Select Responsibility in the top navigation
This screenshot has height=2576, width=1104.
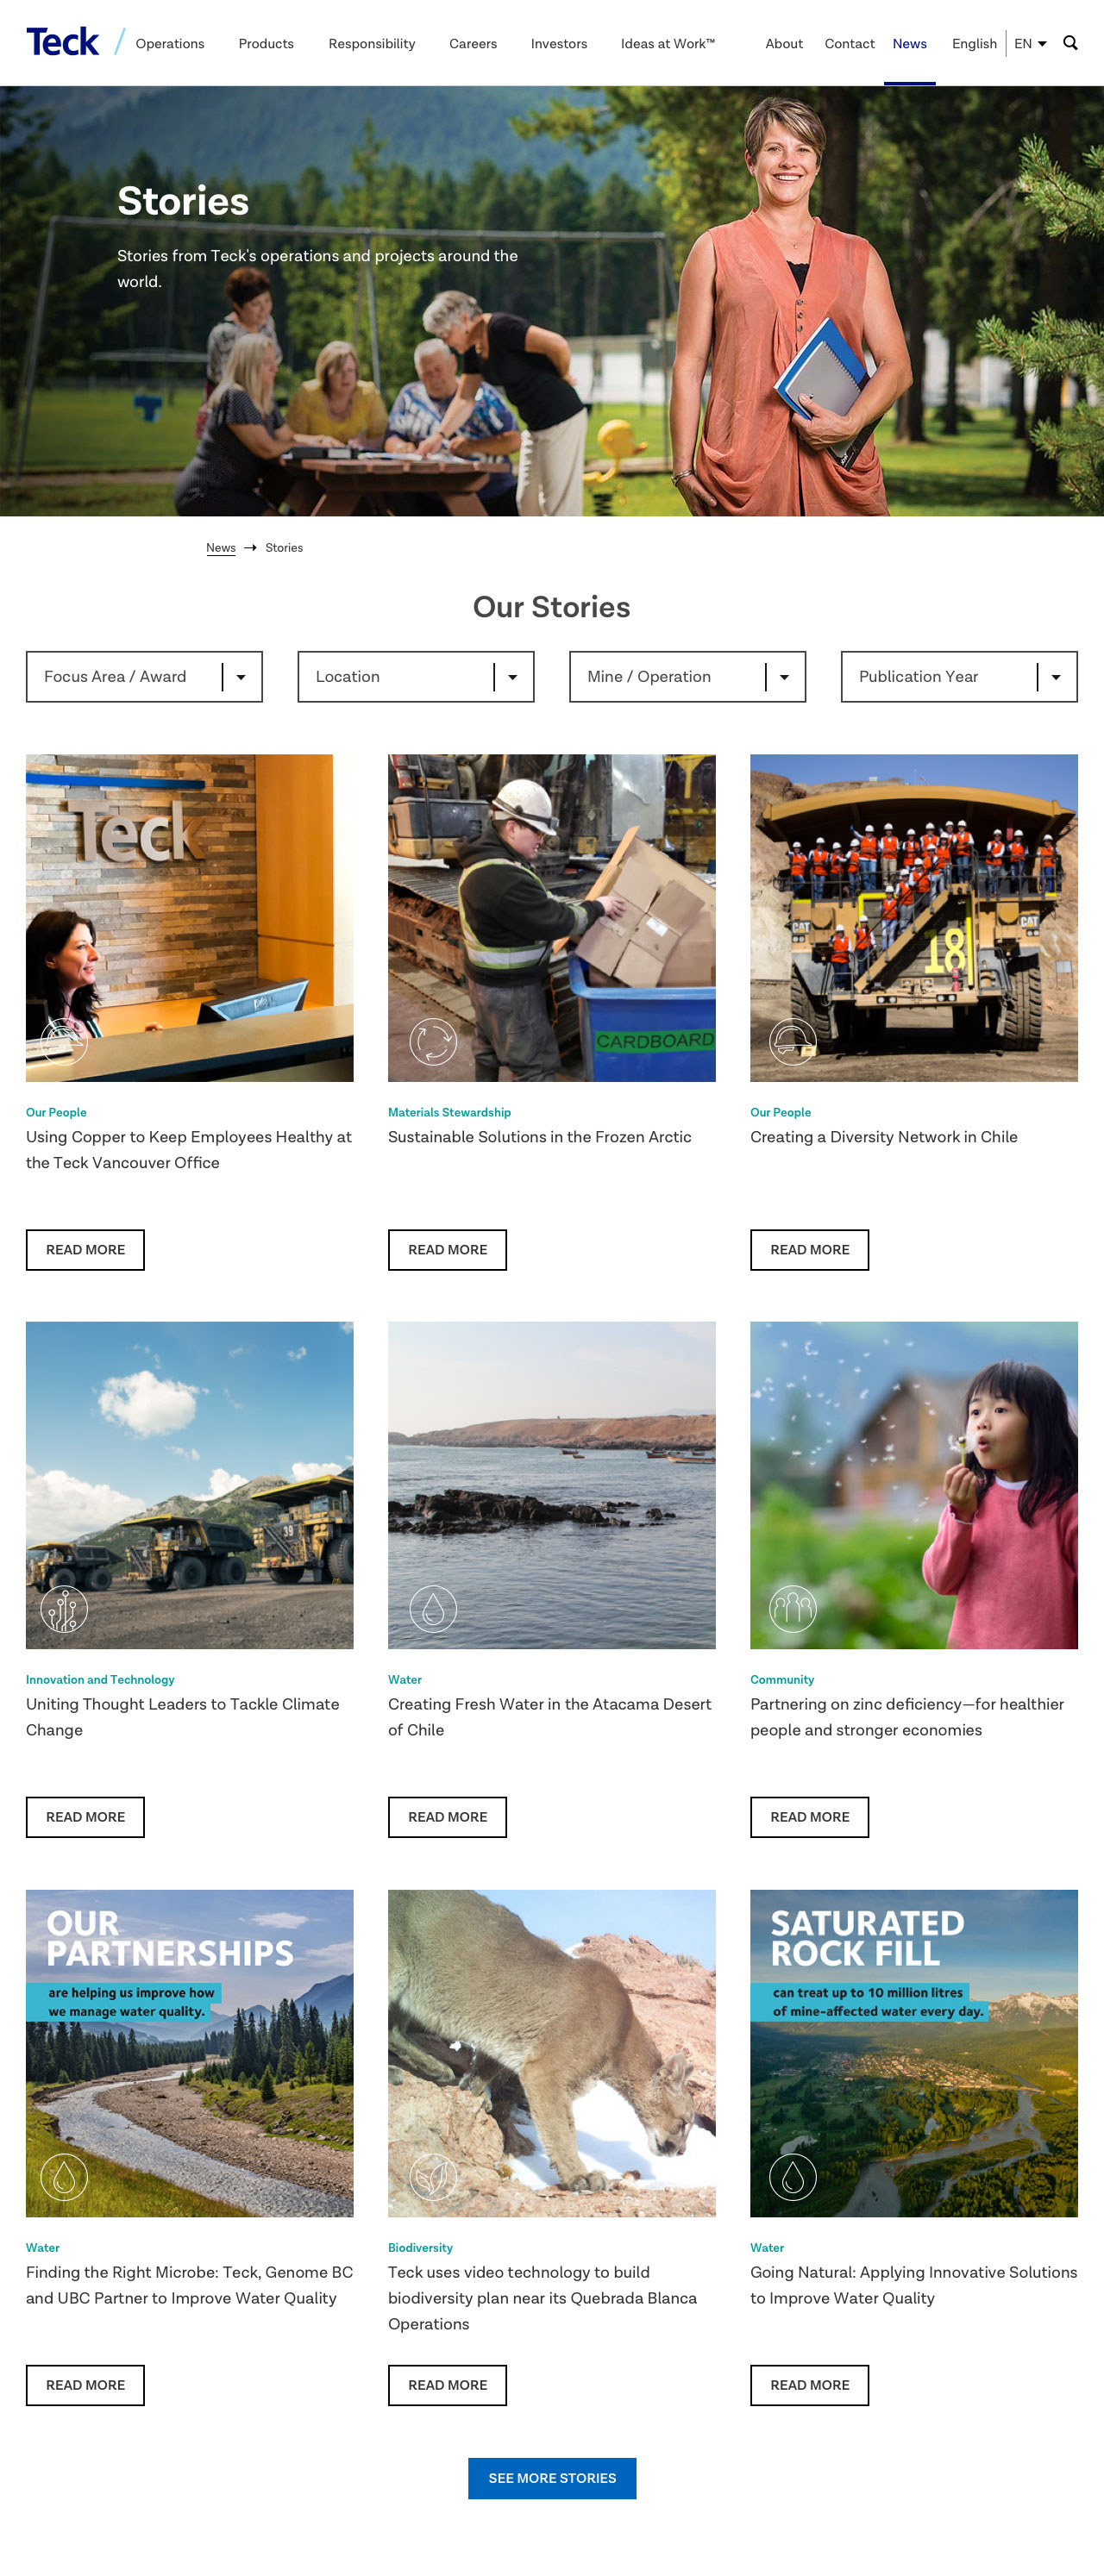click(372, 44)
